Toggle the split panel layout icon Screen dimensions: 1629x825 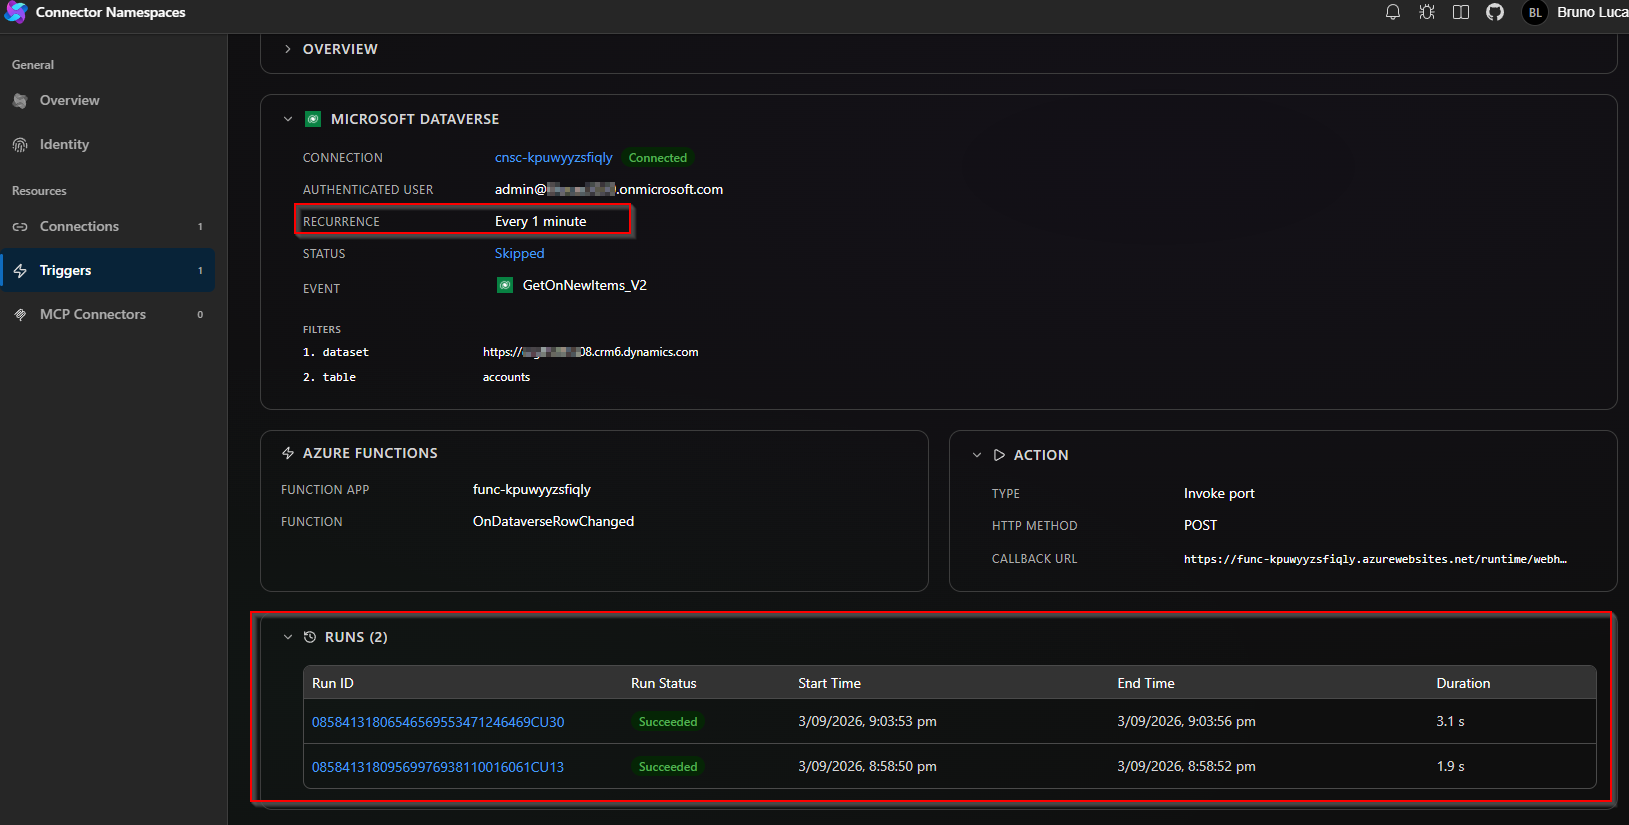coord(1461,12)
